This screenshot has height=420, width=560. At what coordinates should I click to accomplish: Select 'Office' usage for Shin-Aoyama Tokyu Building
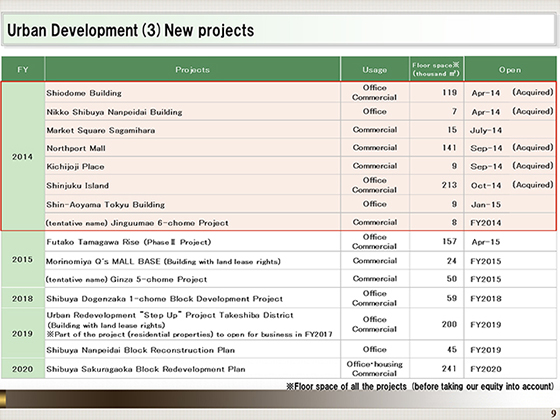coord(375,204)
